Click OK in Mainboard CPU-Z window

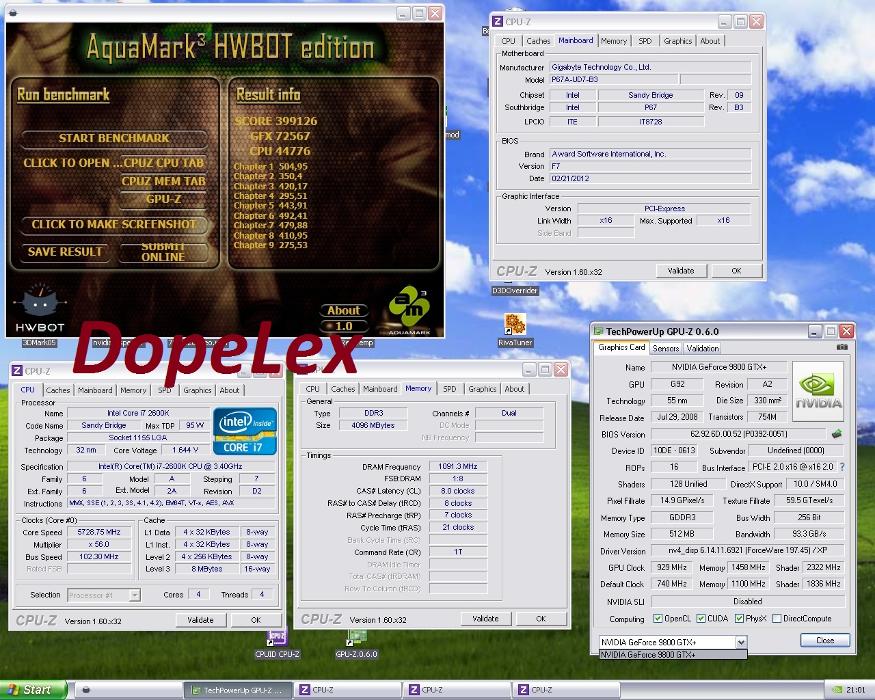pos(736,271)
